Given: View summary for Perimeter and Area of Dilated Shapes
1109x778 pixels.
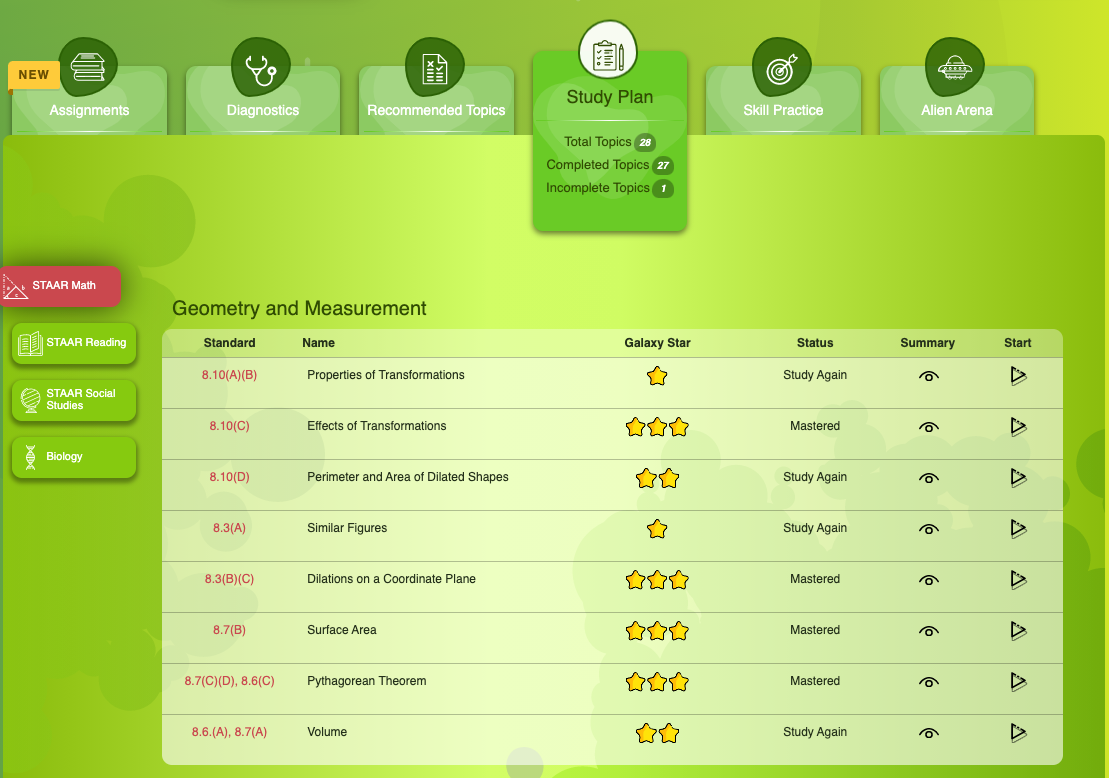Looking at the screenshot, I should coord(929,478).
